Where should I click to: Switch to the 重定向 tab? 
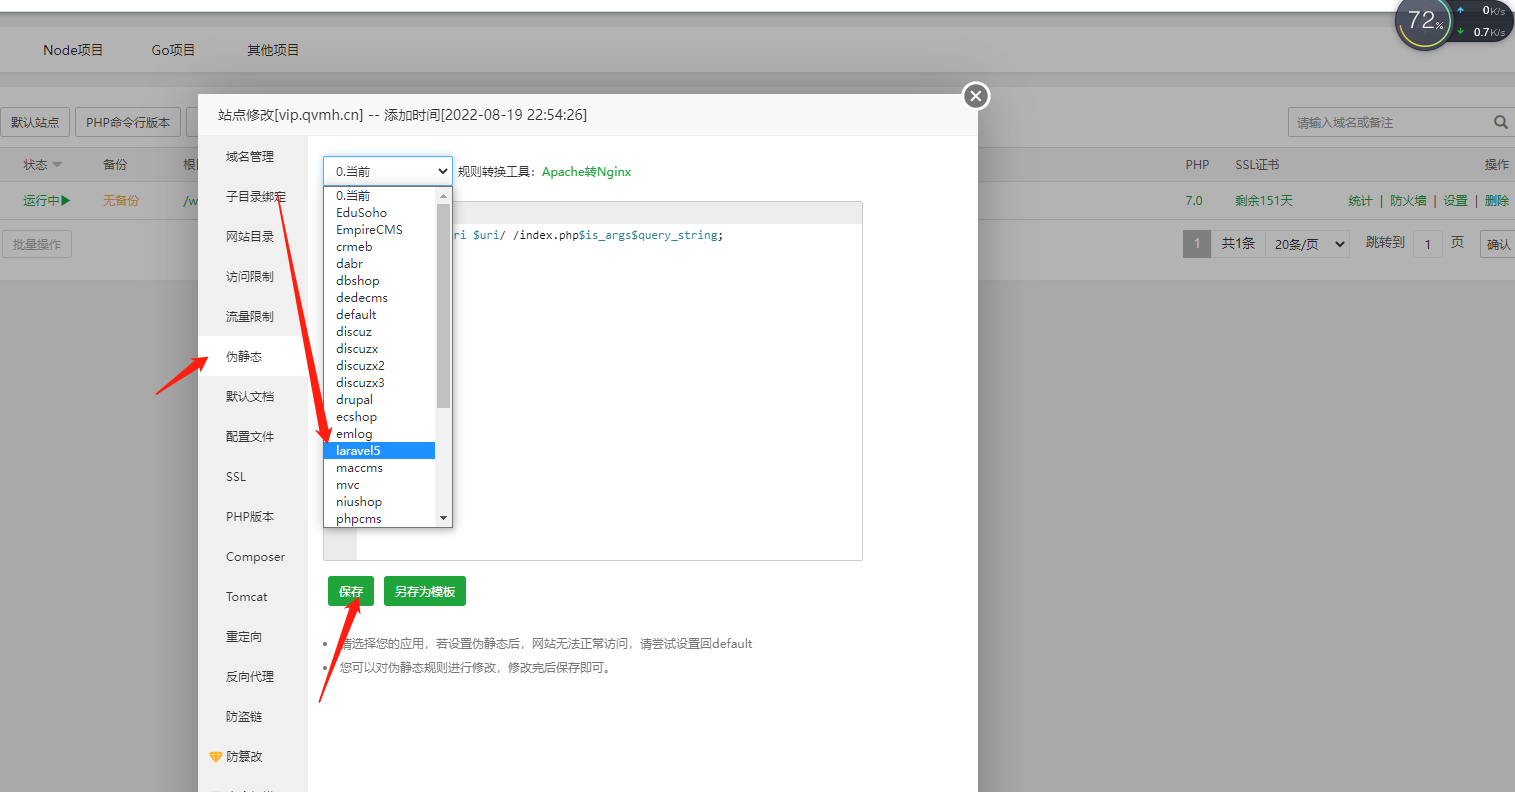[252, 637]
